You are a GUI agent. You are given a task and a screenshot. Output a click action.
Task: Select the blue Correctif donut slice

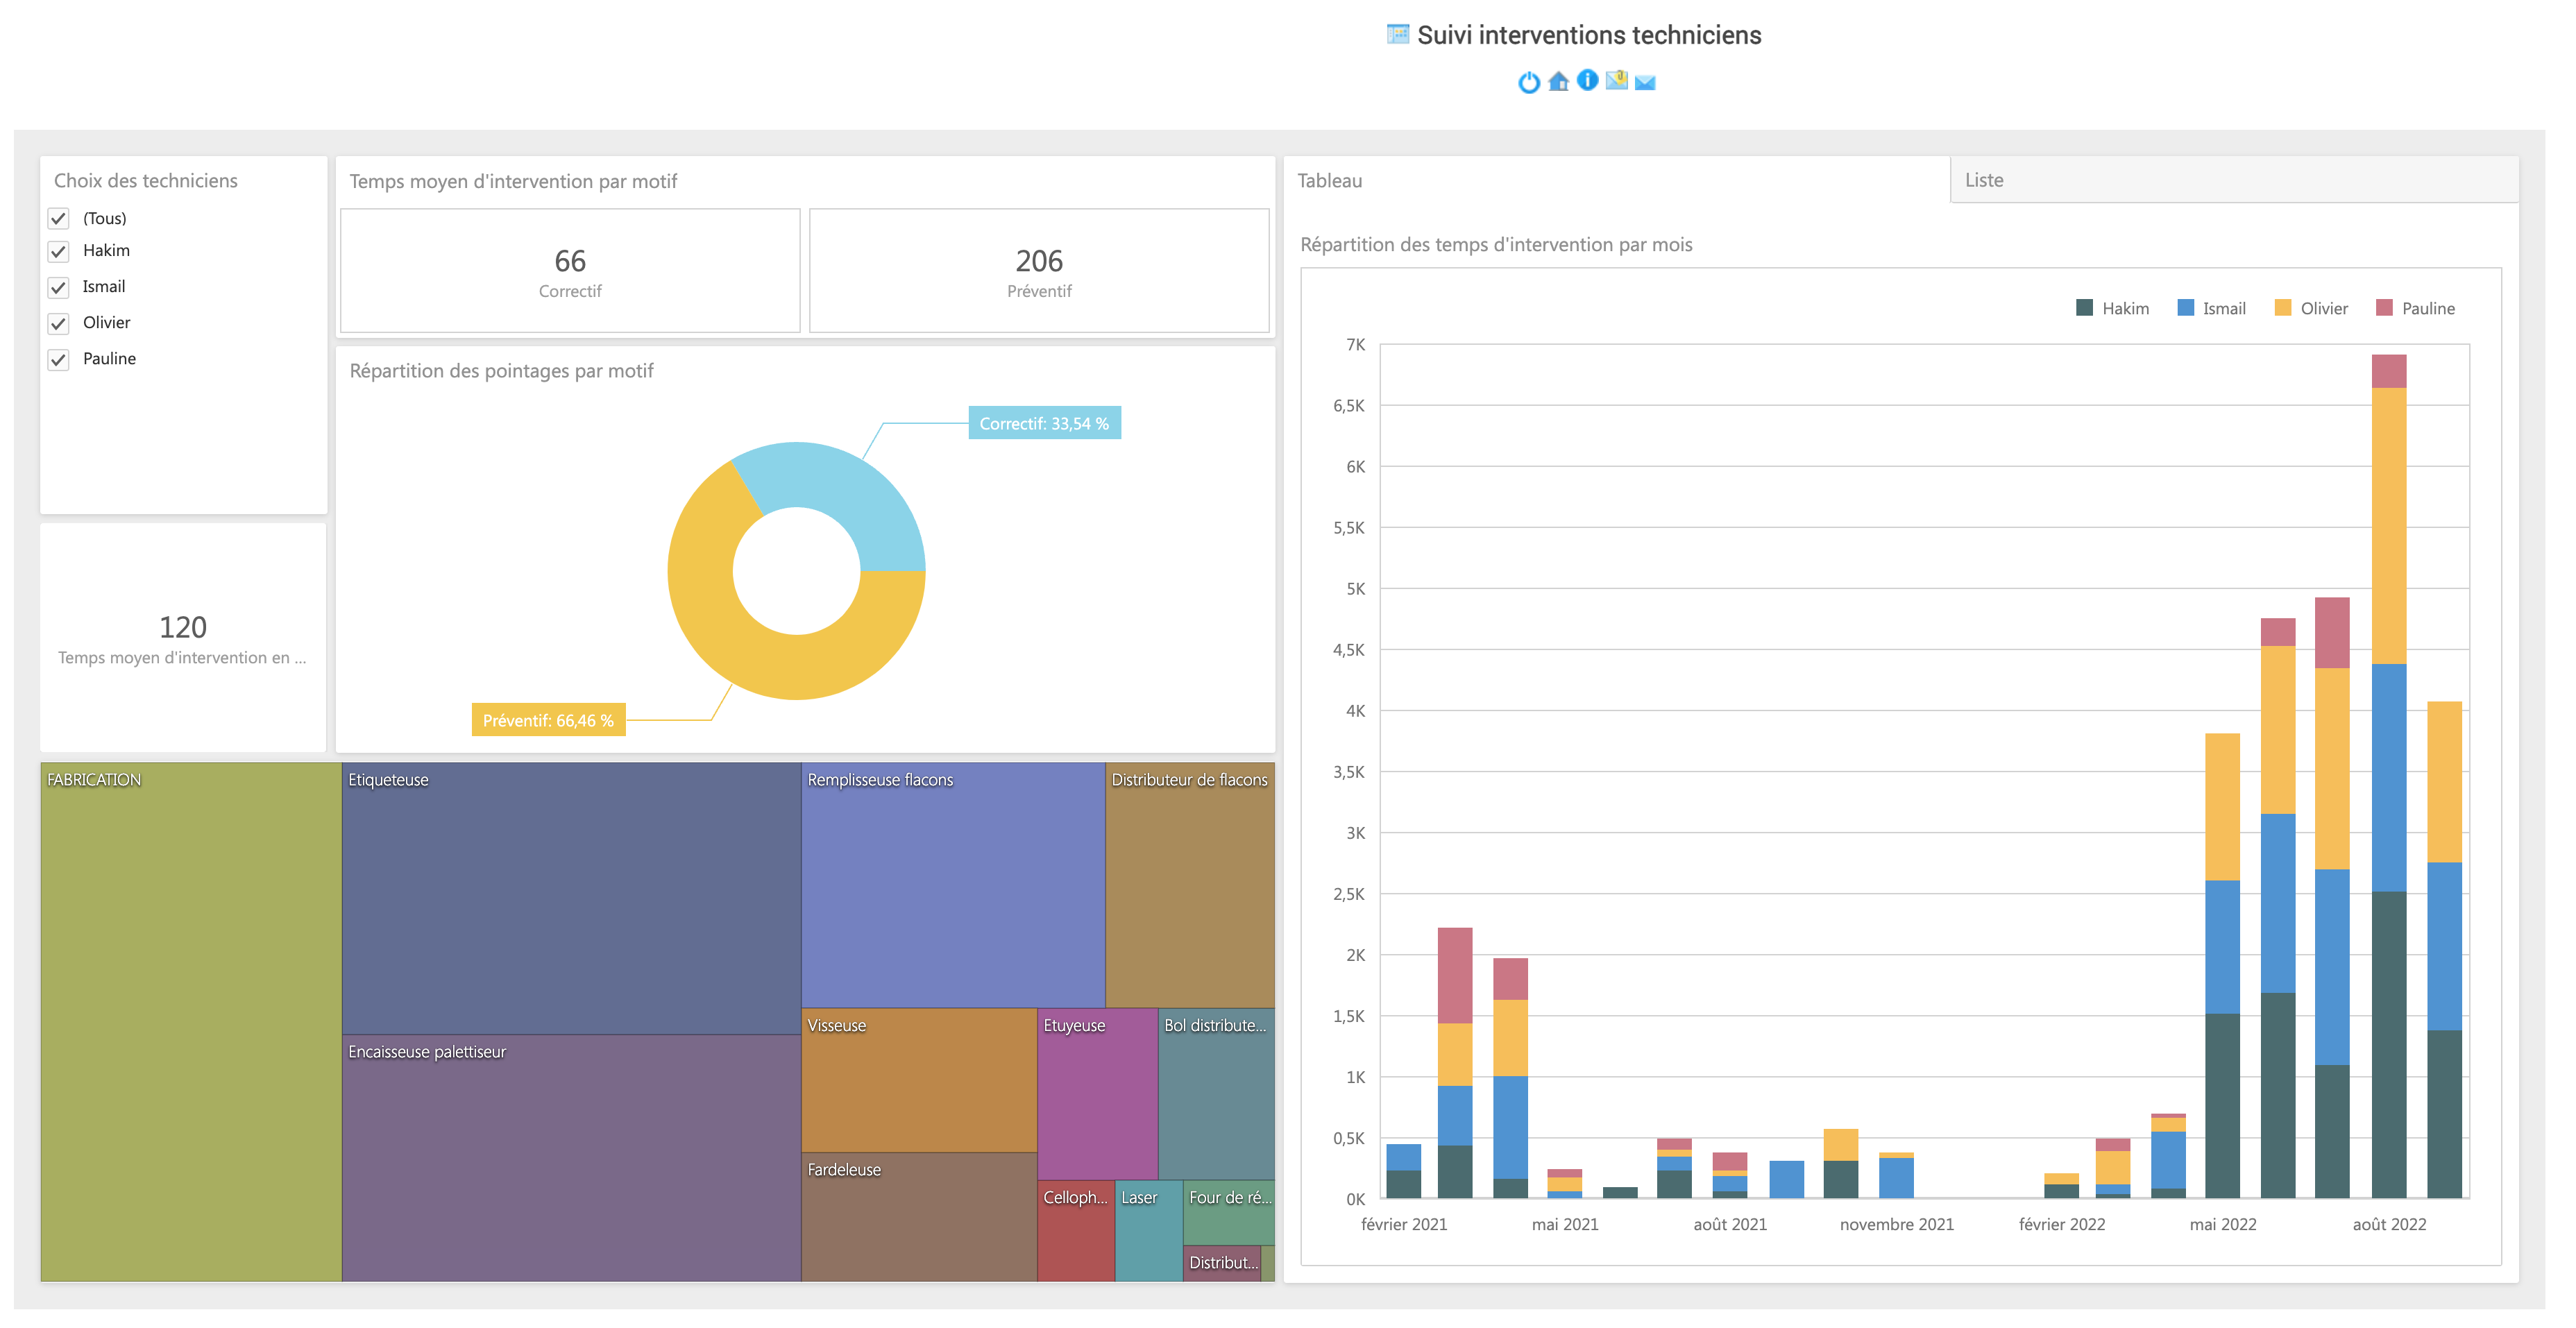coord(847,490)
